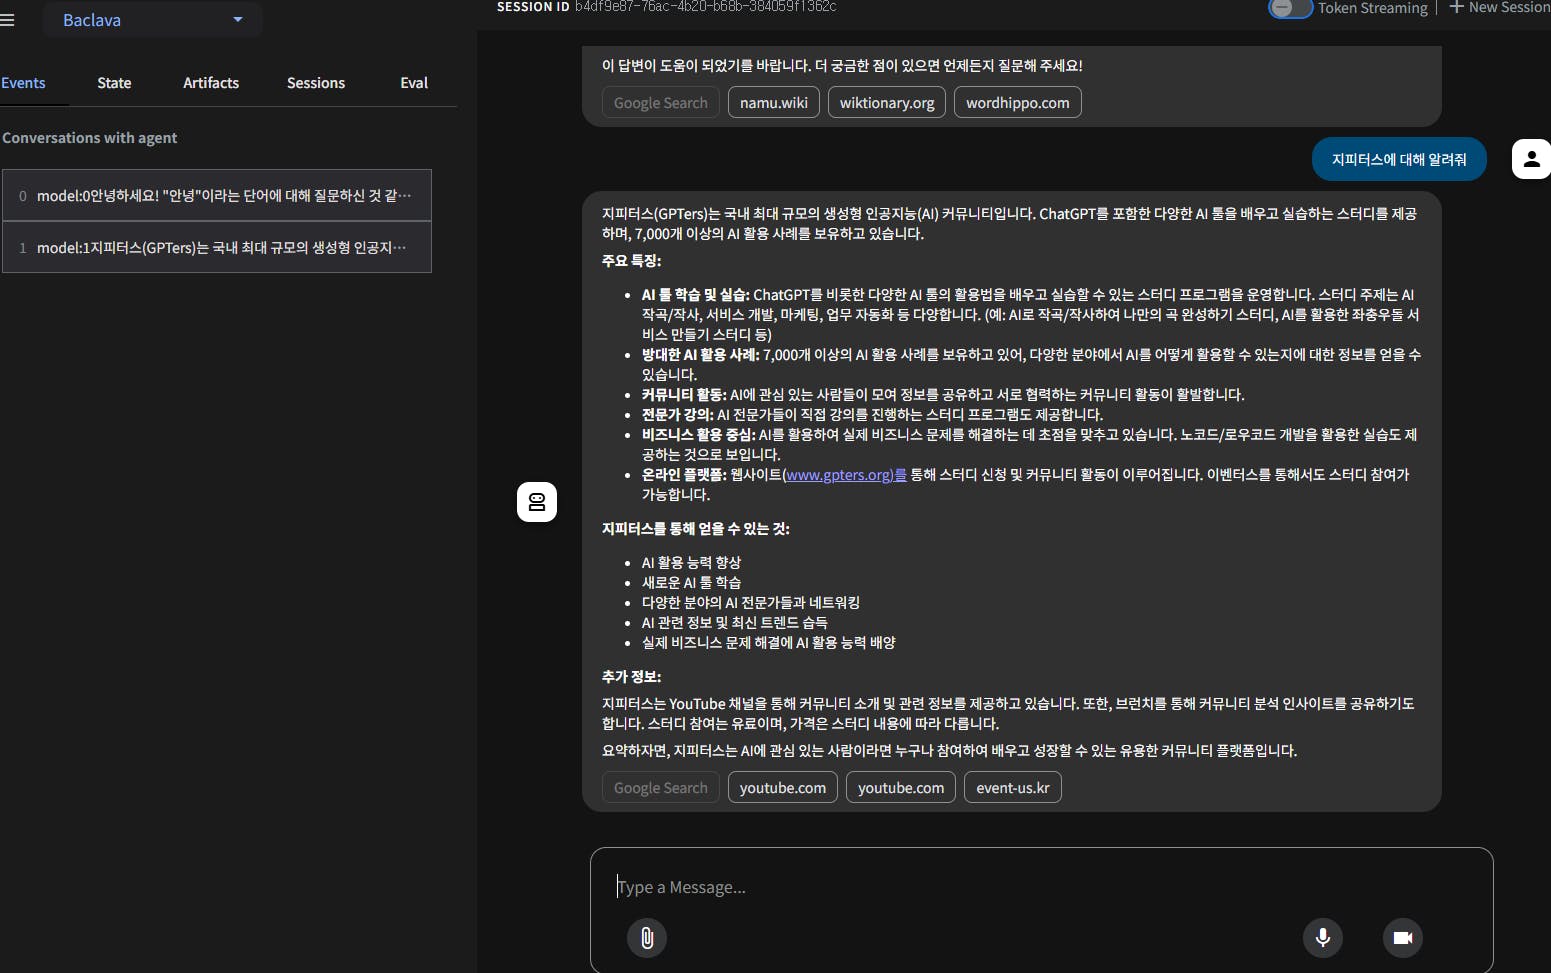Image resolution: width=1551 pixels, height=973 pixels.
Task: Click the first youtube.com source chip
Action: click(783, 788)
